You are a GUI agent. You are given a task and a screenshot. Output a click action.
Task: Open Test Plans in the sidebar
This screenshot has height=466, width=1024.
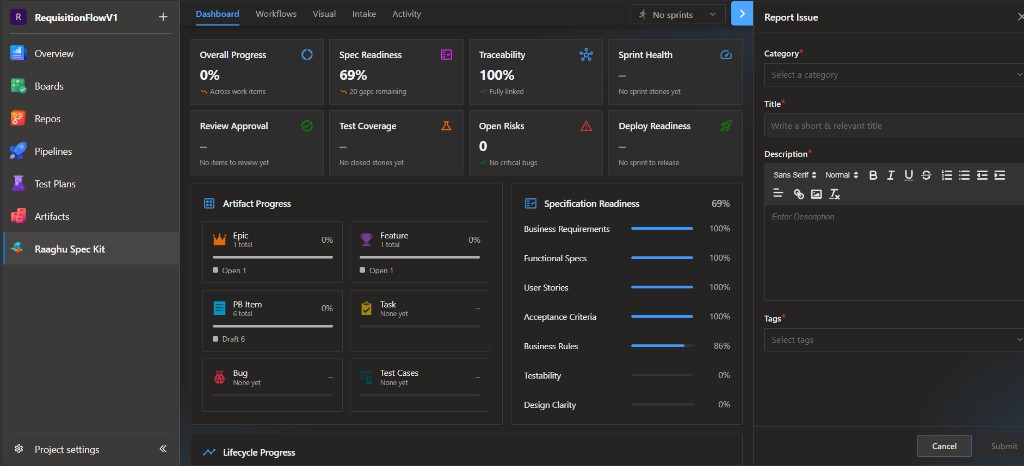89,184
